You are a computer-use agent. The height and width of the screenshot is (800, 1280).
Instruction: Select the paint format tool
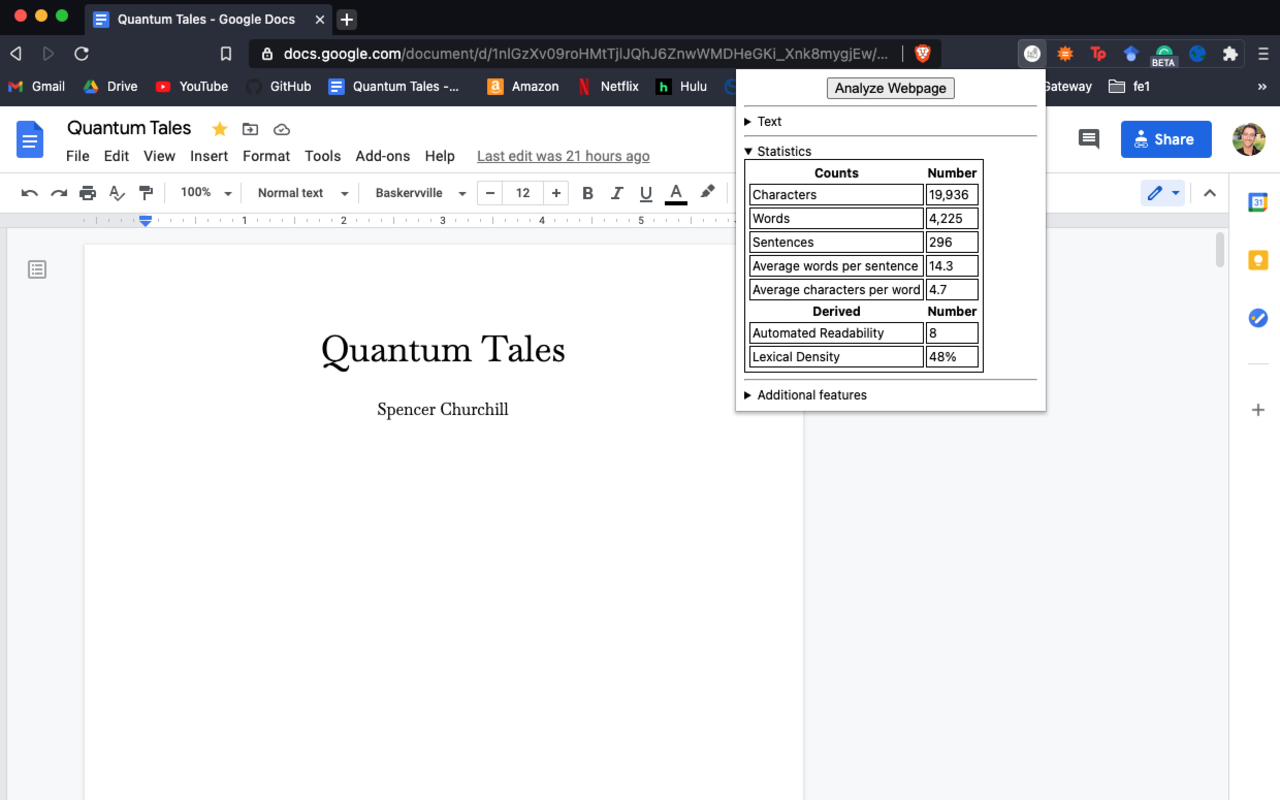pyautogui.click(x=146, y=193)
